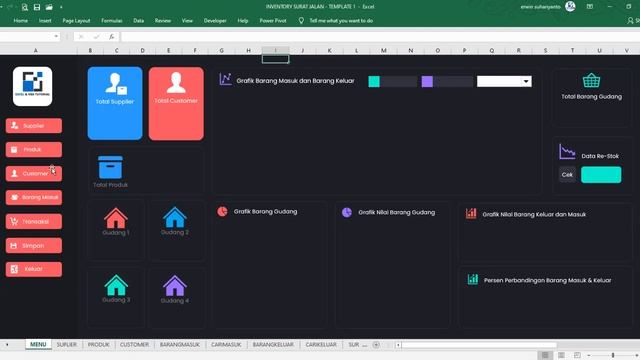Screen dimensions: 640x360
Task: Open the Review ribbon tab
Action: coord(163,20)
